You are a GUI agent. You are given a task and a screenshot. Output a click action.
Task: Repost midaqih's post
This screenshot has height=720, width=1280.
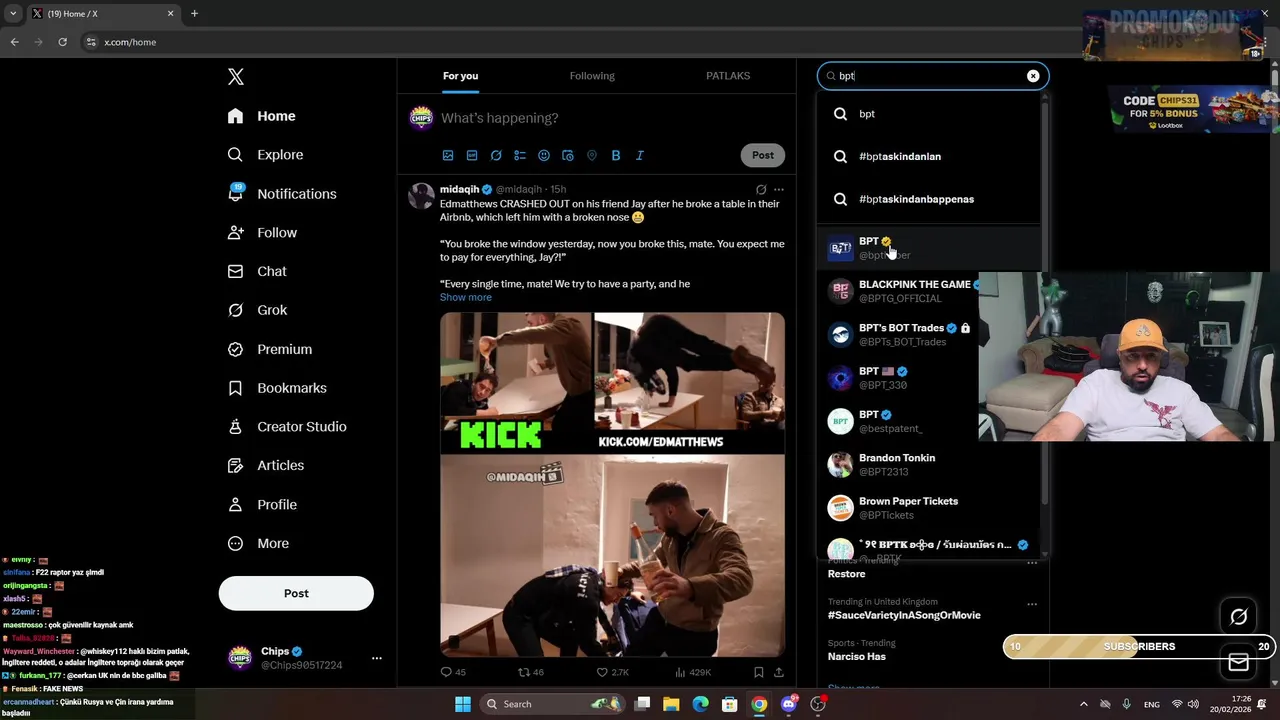[x=530, y=672]
